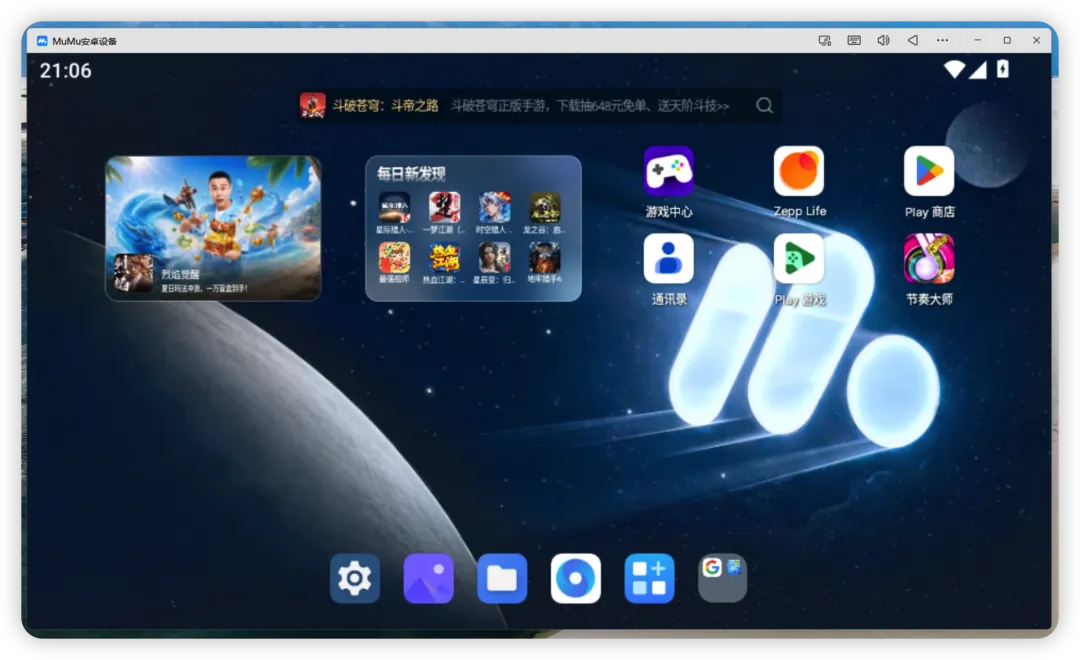Open the blue file manager folder in dock

[x=502, y=578]
